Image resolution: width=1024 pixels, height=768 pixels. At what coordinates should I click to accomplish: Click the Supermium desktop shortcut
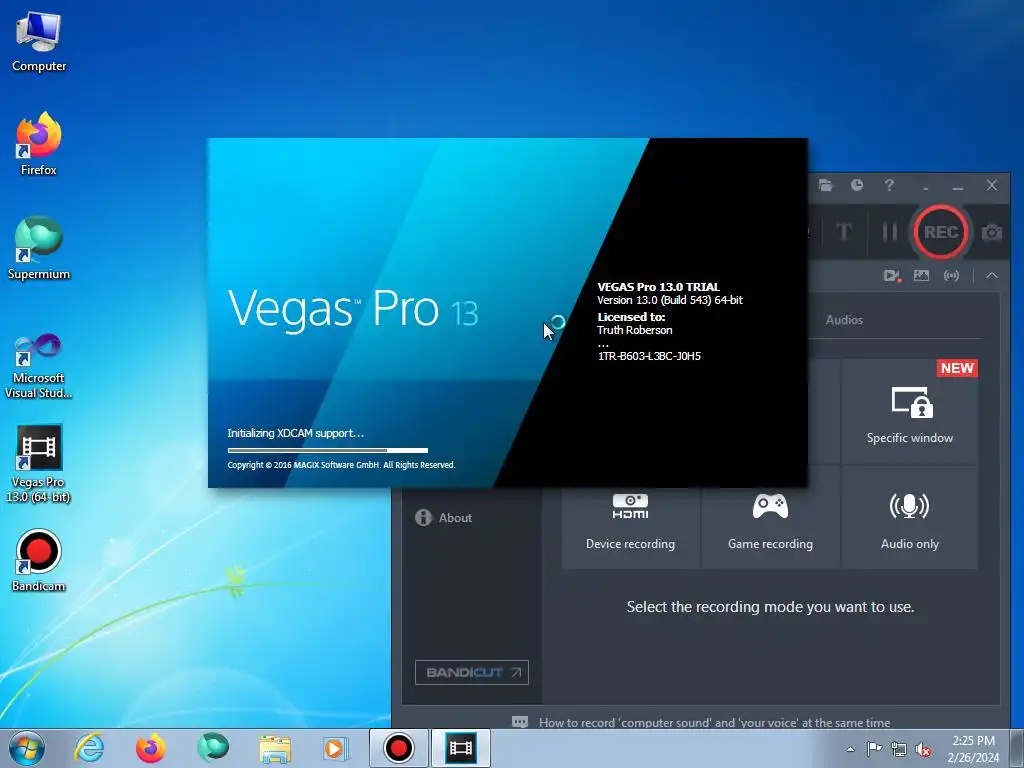39,248
